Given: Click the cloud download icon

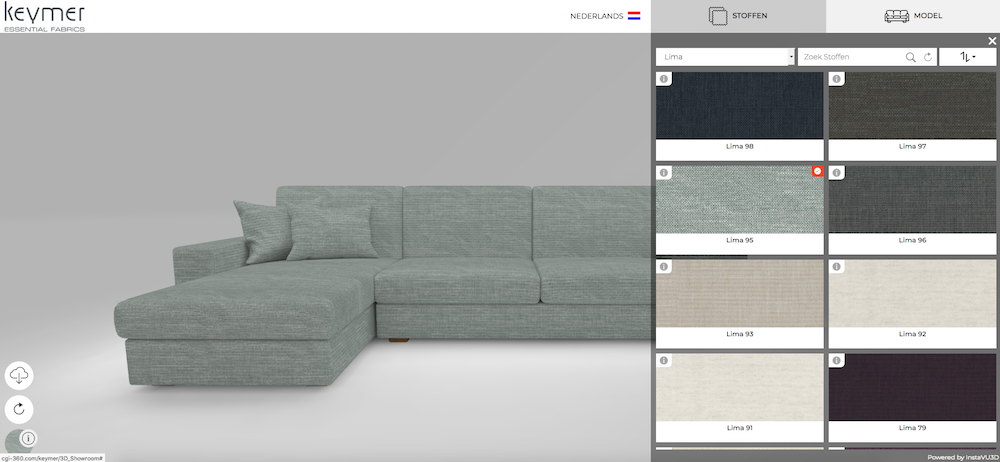Looking at the screenshot, I should click(x=19, y=376).
